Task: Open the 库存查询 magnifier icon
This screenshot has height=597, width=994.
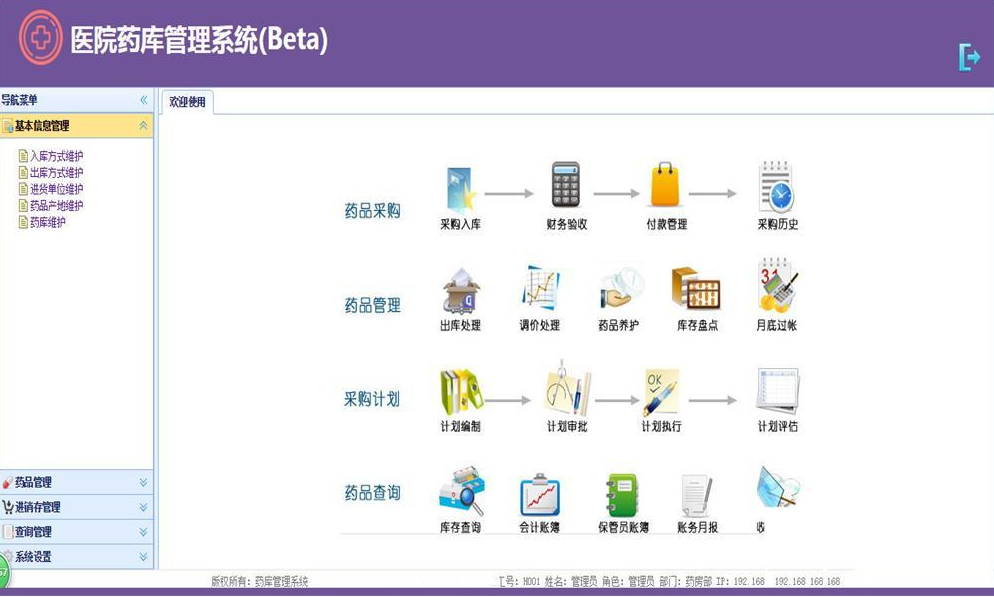Action: click(x=462, y=492)
